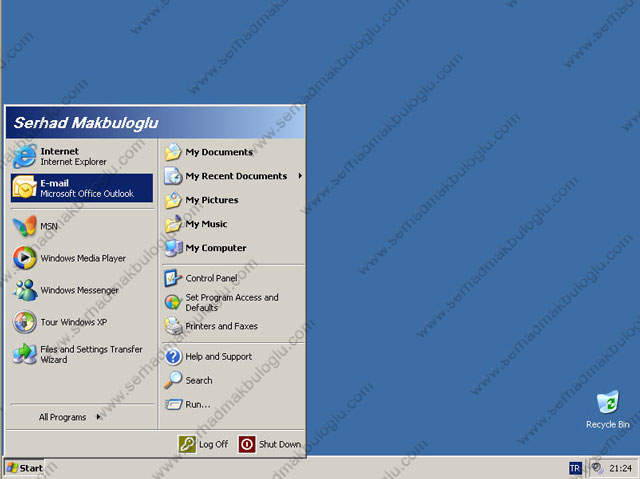Click the taskbar clock showing 21:24

pos(620,468)
